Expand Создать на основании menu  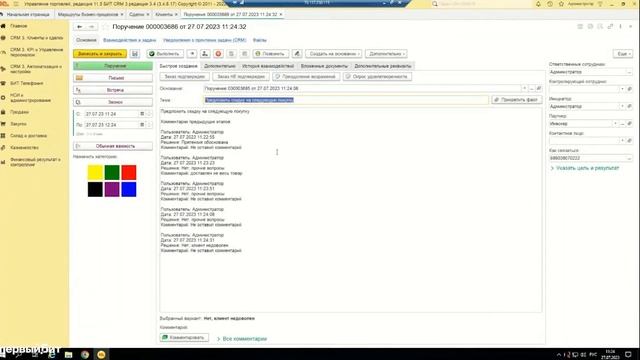pyautogui.click(x=333, y=53)
